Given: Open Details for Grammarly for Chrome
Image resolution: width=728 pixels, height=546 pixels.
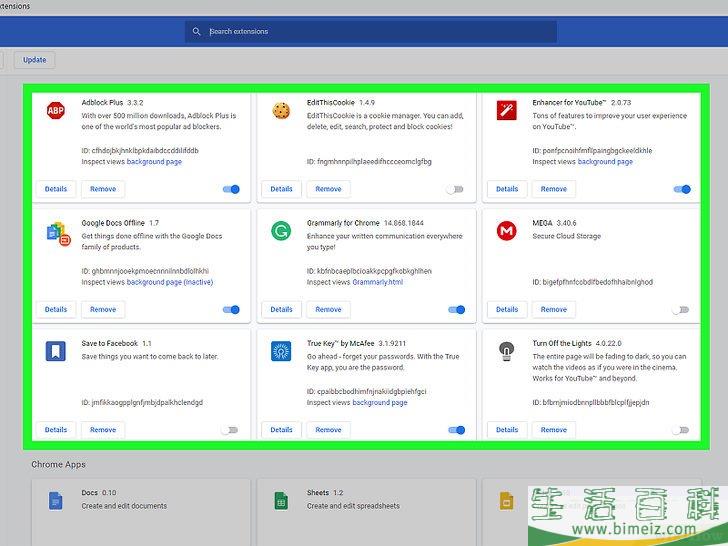Looking at the screenshot, I should [x=281, y=309].
